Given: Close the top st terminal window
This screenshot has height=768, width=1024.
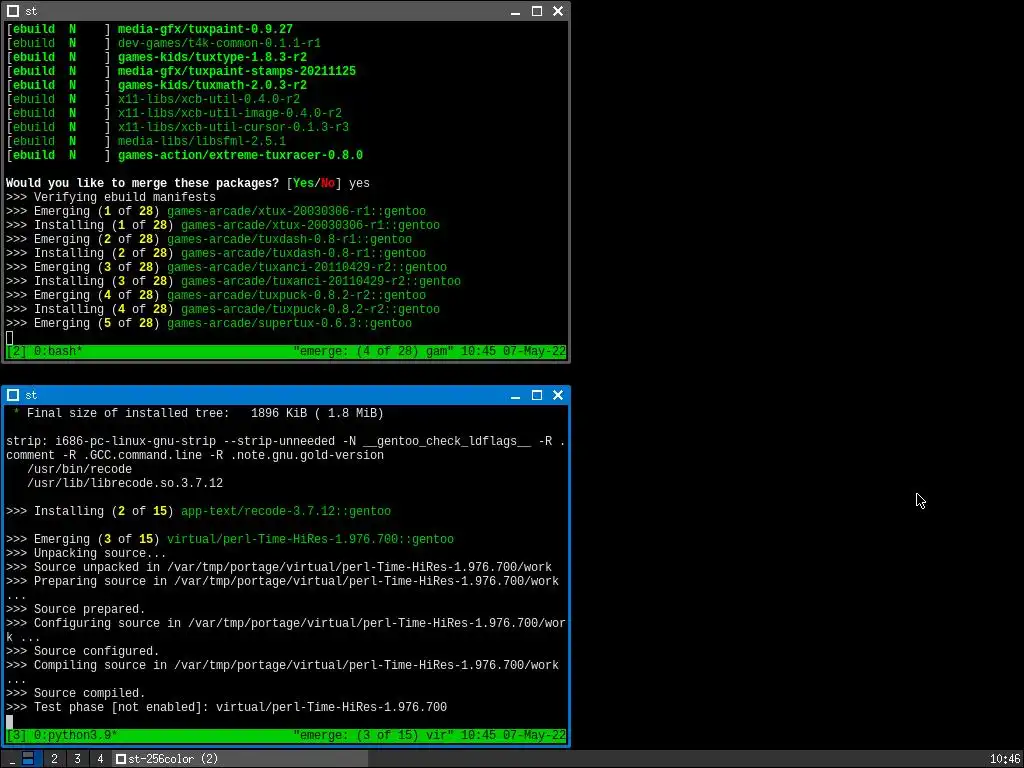Looking at the screenshot, I should (558, 11).
